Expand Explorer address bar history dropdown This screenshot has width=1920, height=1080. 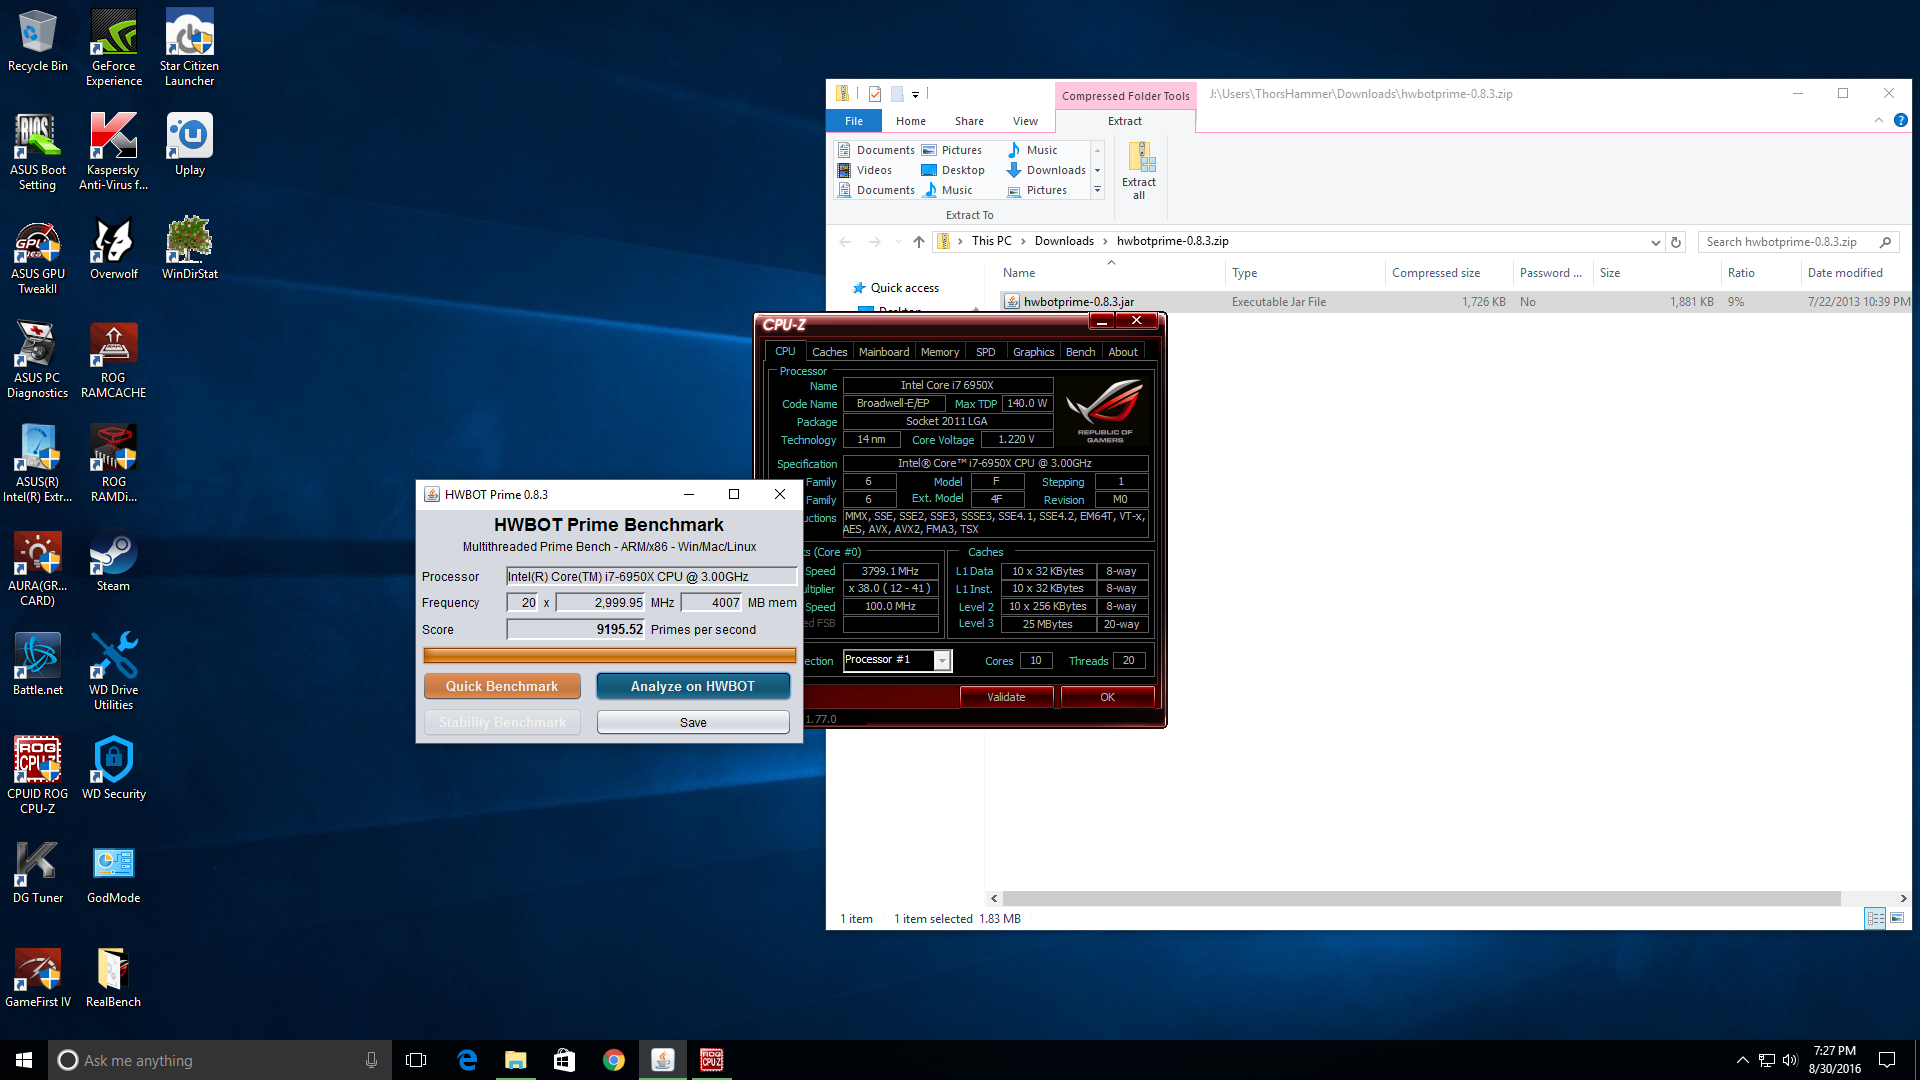[1656, 242]
